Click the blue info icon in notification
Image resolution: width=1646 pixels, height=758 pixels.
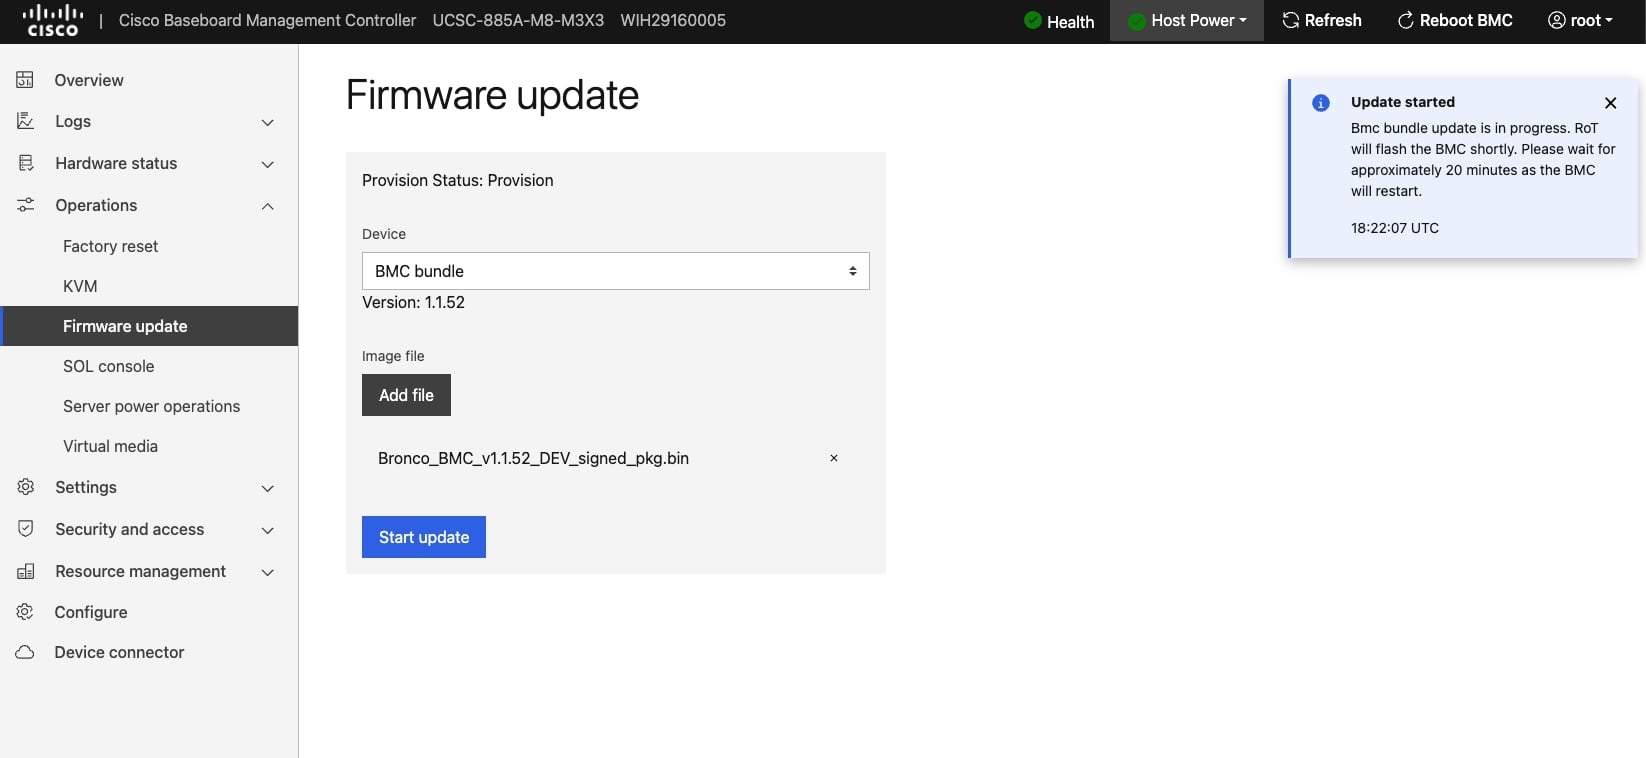(x=1321, y=103)
